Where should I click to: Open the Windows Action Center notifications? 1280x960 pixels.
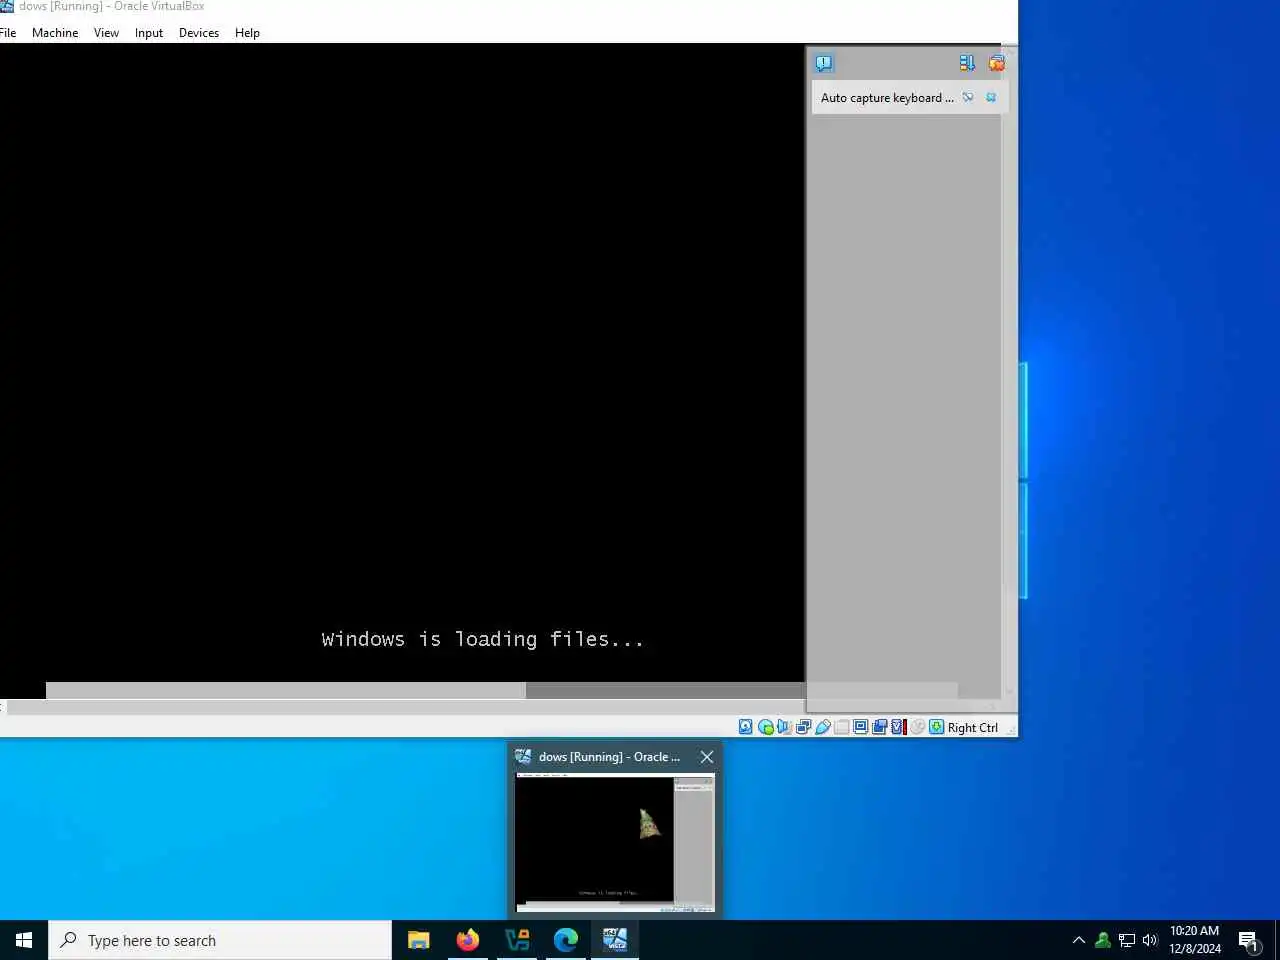tap(1249, 940)
